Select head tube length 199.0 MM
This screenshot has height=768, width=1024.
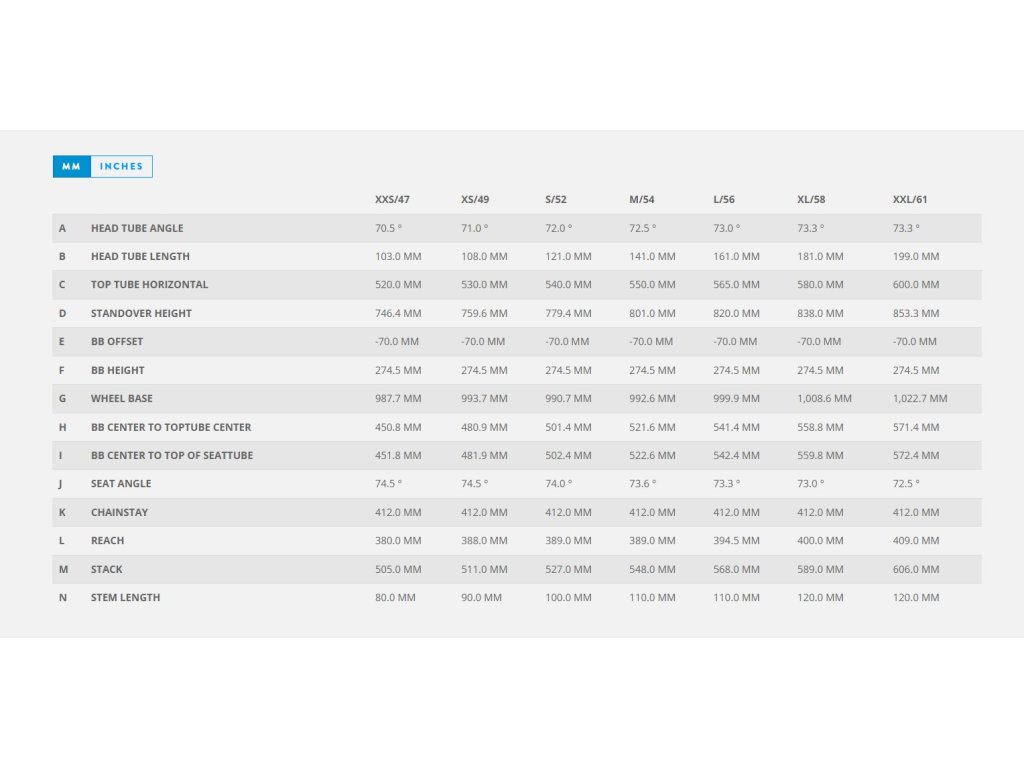coord(916,256)
